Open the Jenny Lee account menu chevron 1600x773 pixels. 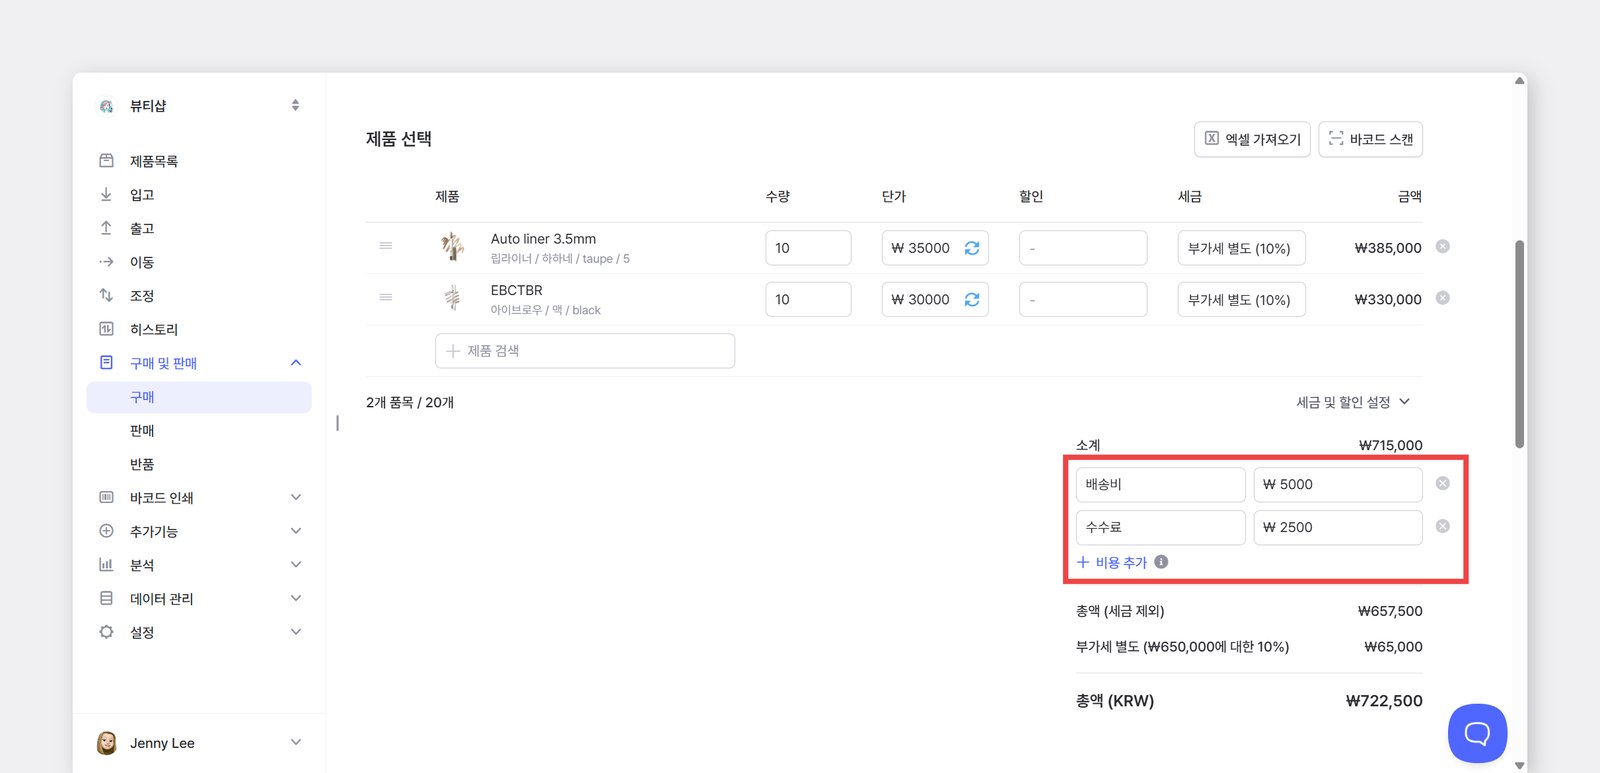[296, 742]
